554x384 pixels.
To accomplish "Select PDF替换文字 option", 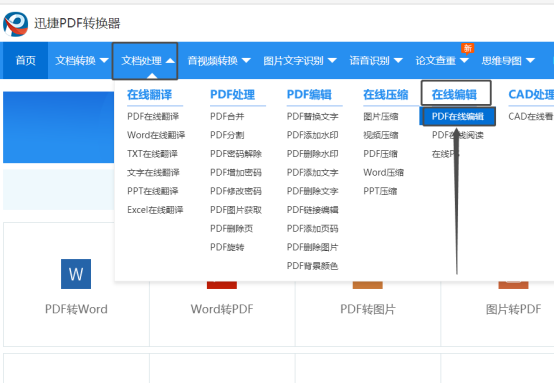I will pos(312,116).
